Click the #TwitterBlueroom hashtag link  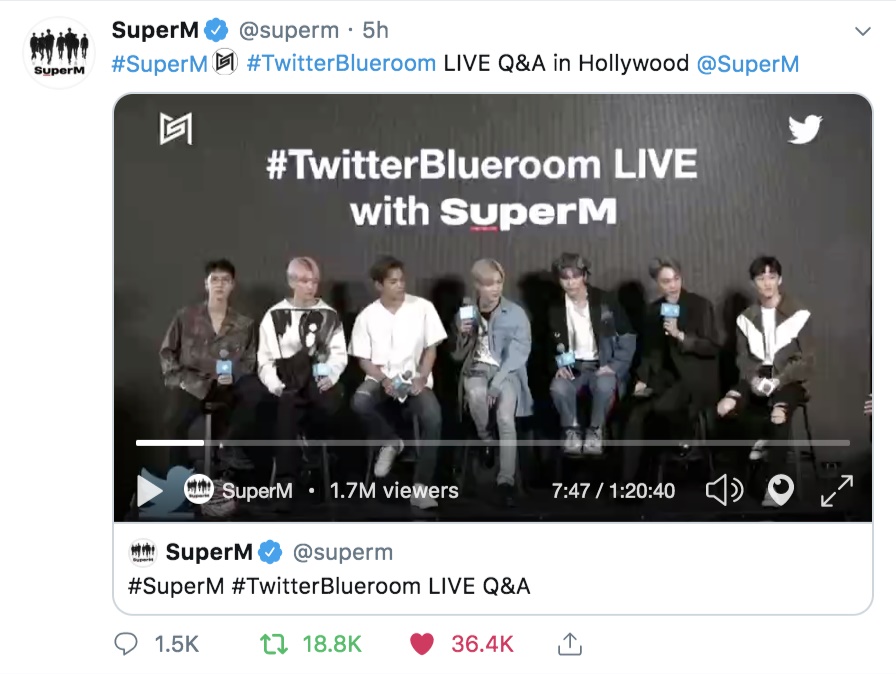(341, 63)
